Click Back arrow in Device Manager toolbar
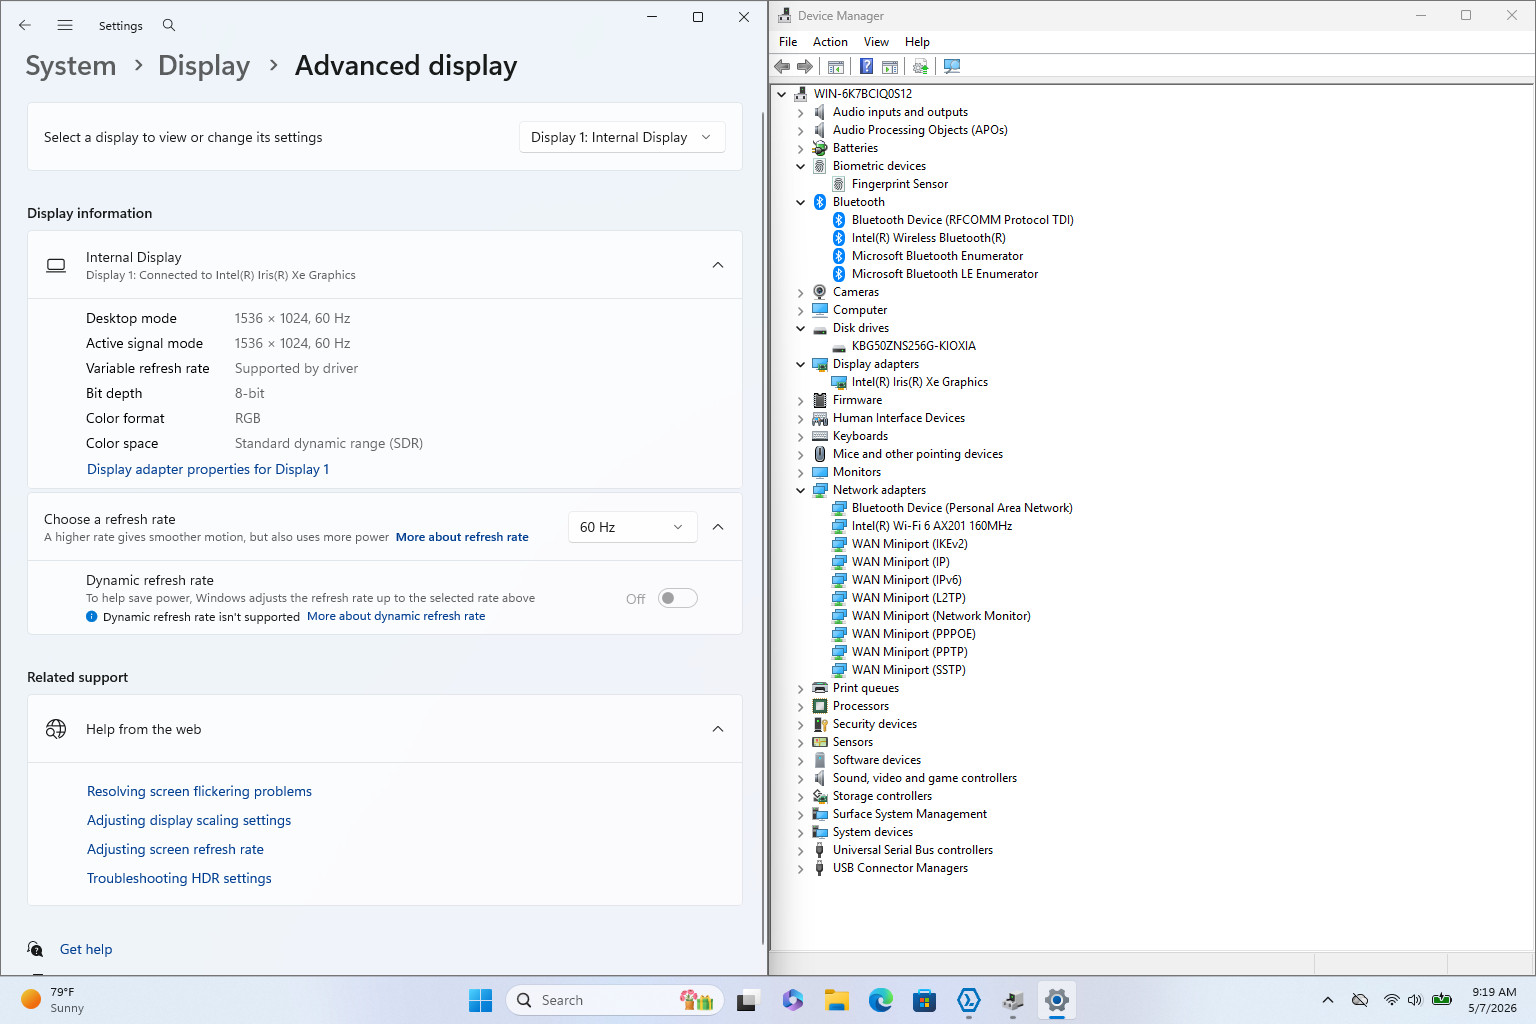The height and width of the screenshot is (1024, 1536). pyautogui.click(x=782, y=66)
